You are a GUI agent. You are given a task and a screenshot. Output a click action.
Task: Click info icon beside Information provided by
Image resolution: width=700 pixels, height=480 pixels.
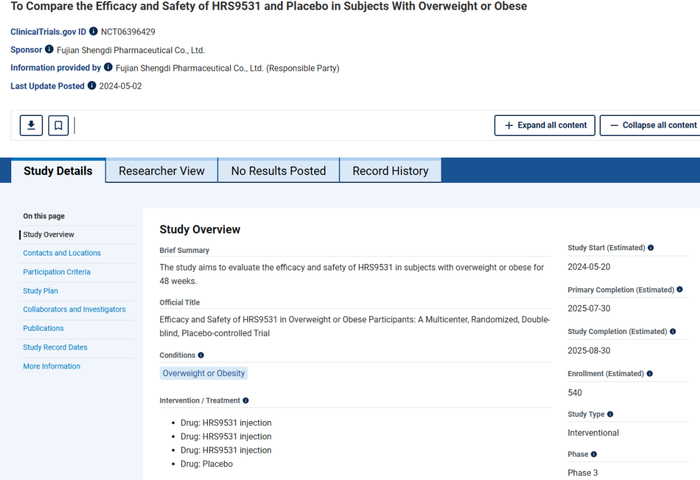pyautogui.click(x=108, y=67)
